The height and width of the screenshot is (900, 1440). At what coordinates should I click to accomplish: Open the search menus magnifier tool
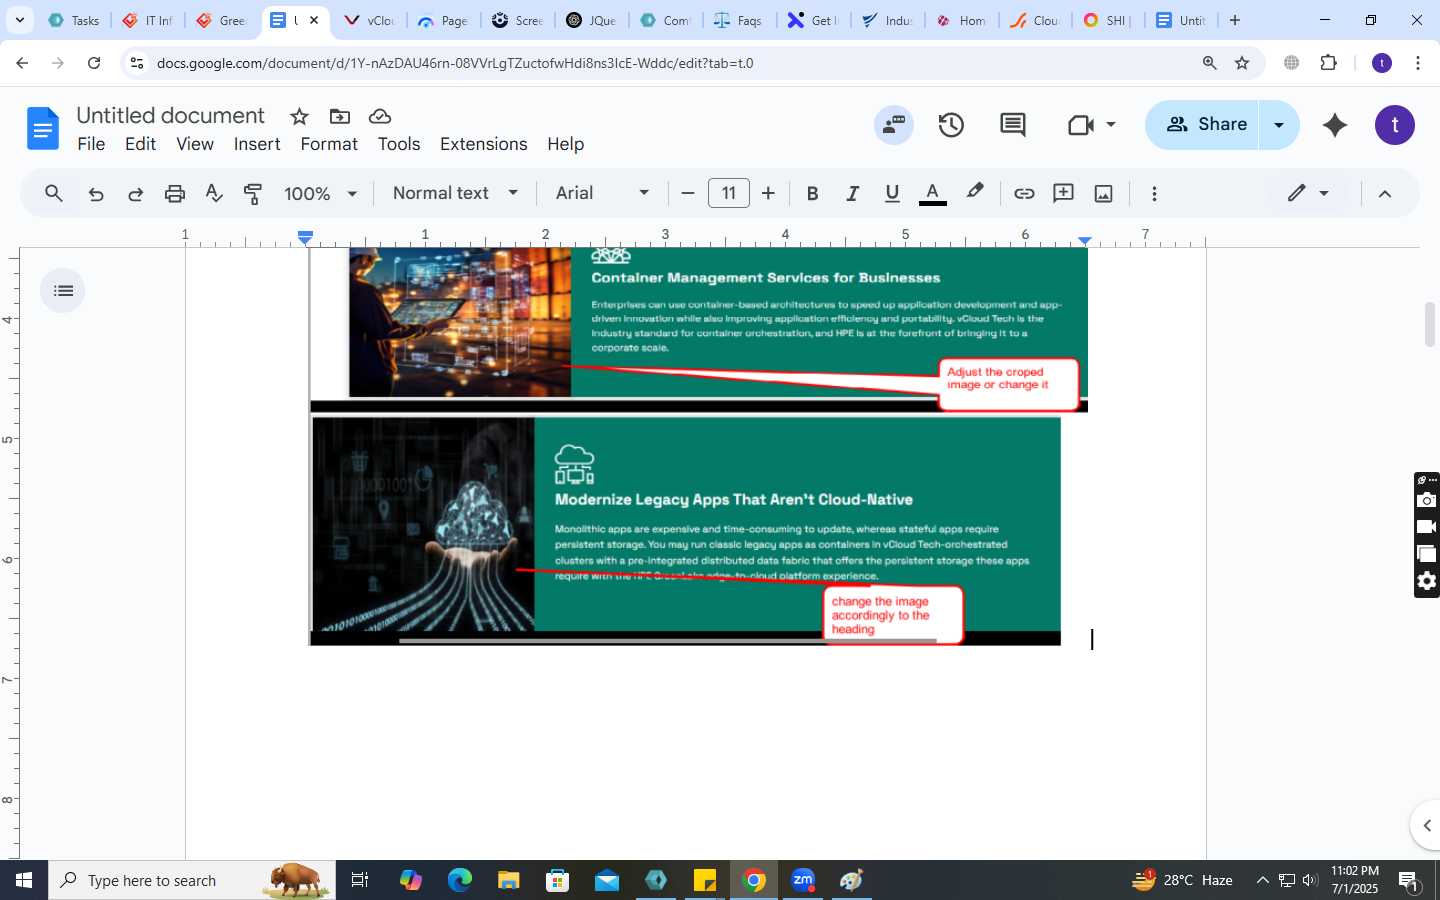(54, 193)
